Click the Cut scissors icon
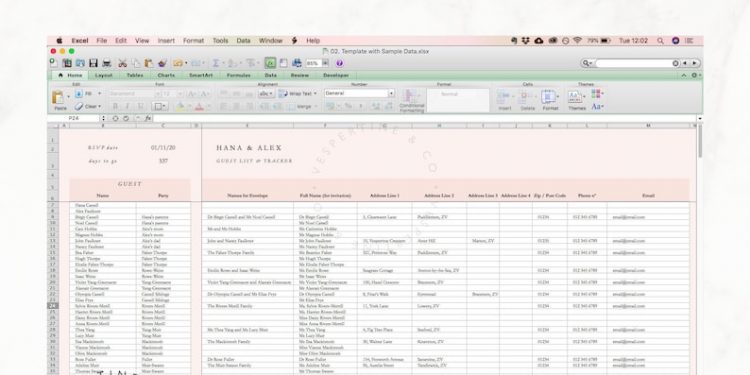This screenshot has width=750, height=375. [x=122, y=63]
